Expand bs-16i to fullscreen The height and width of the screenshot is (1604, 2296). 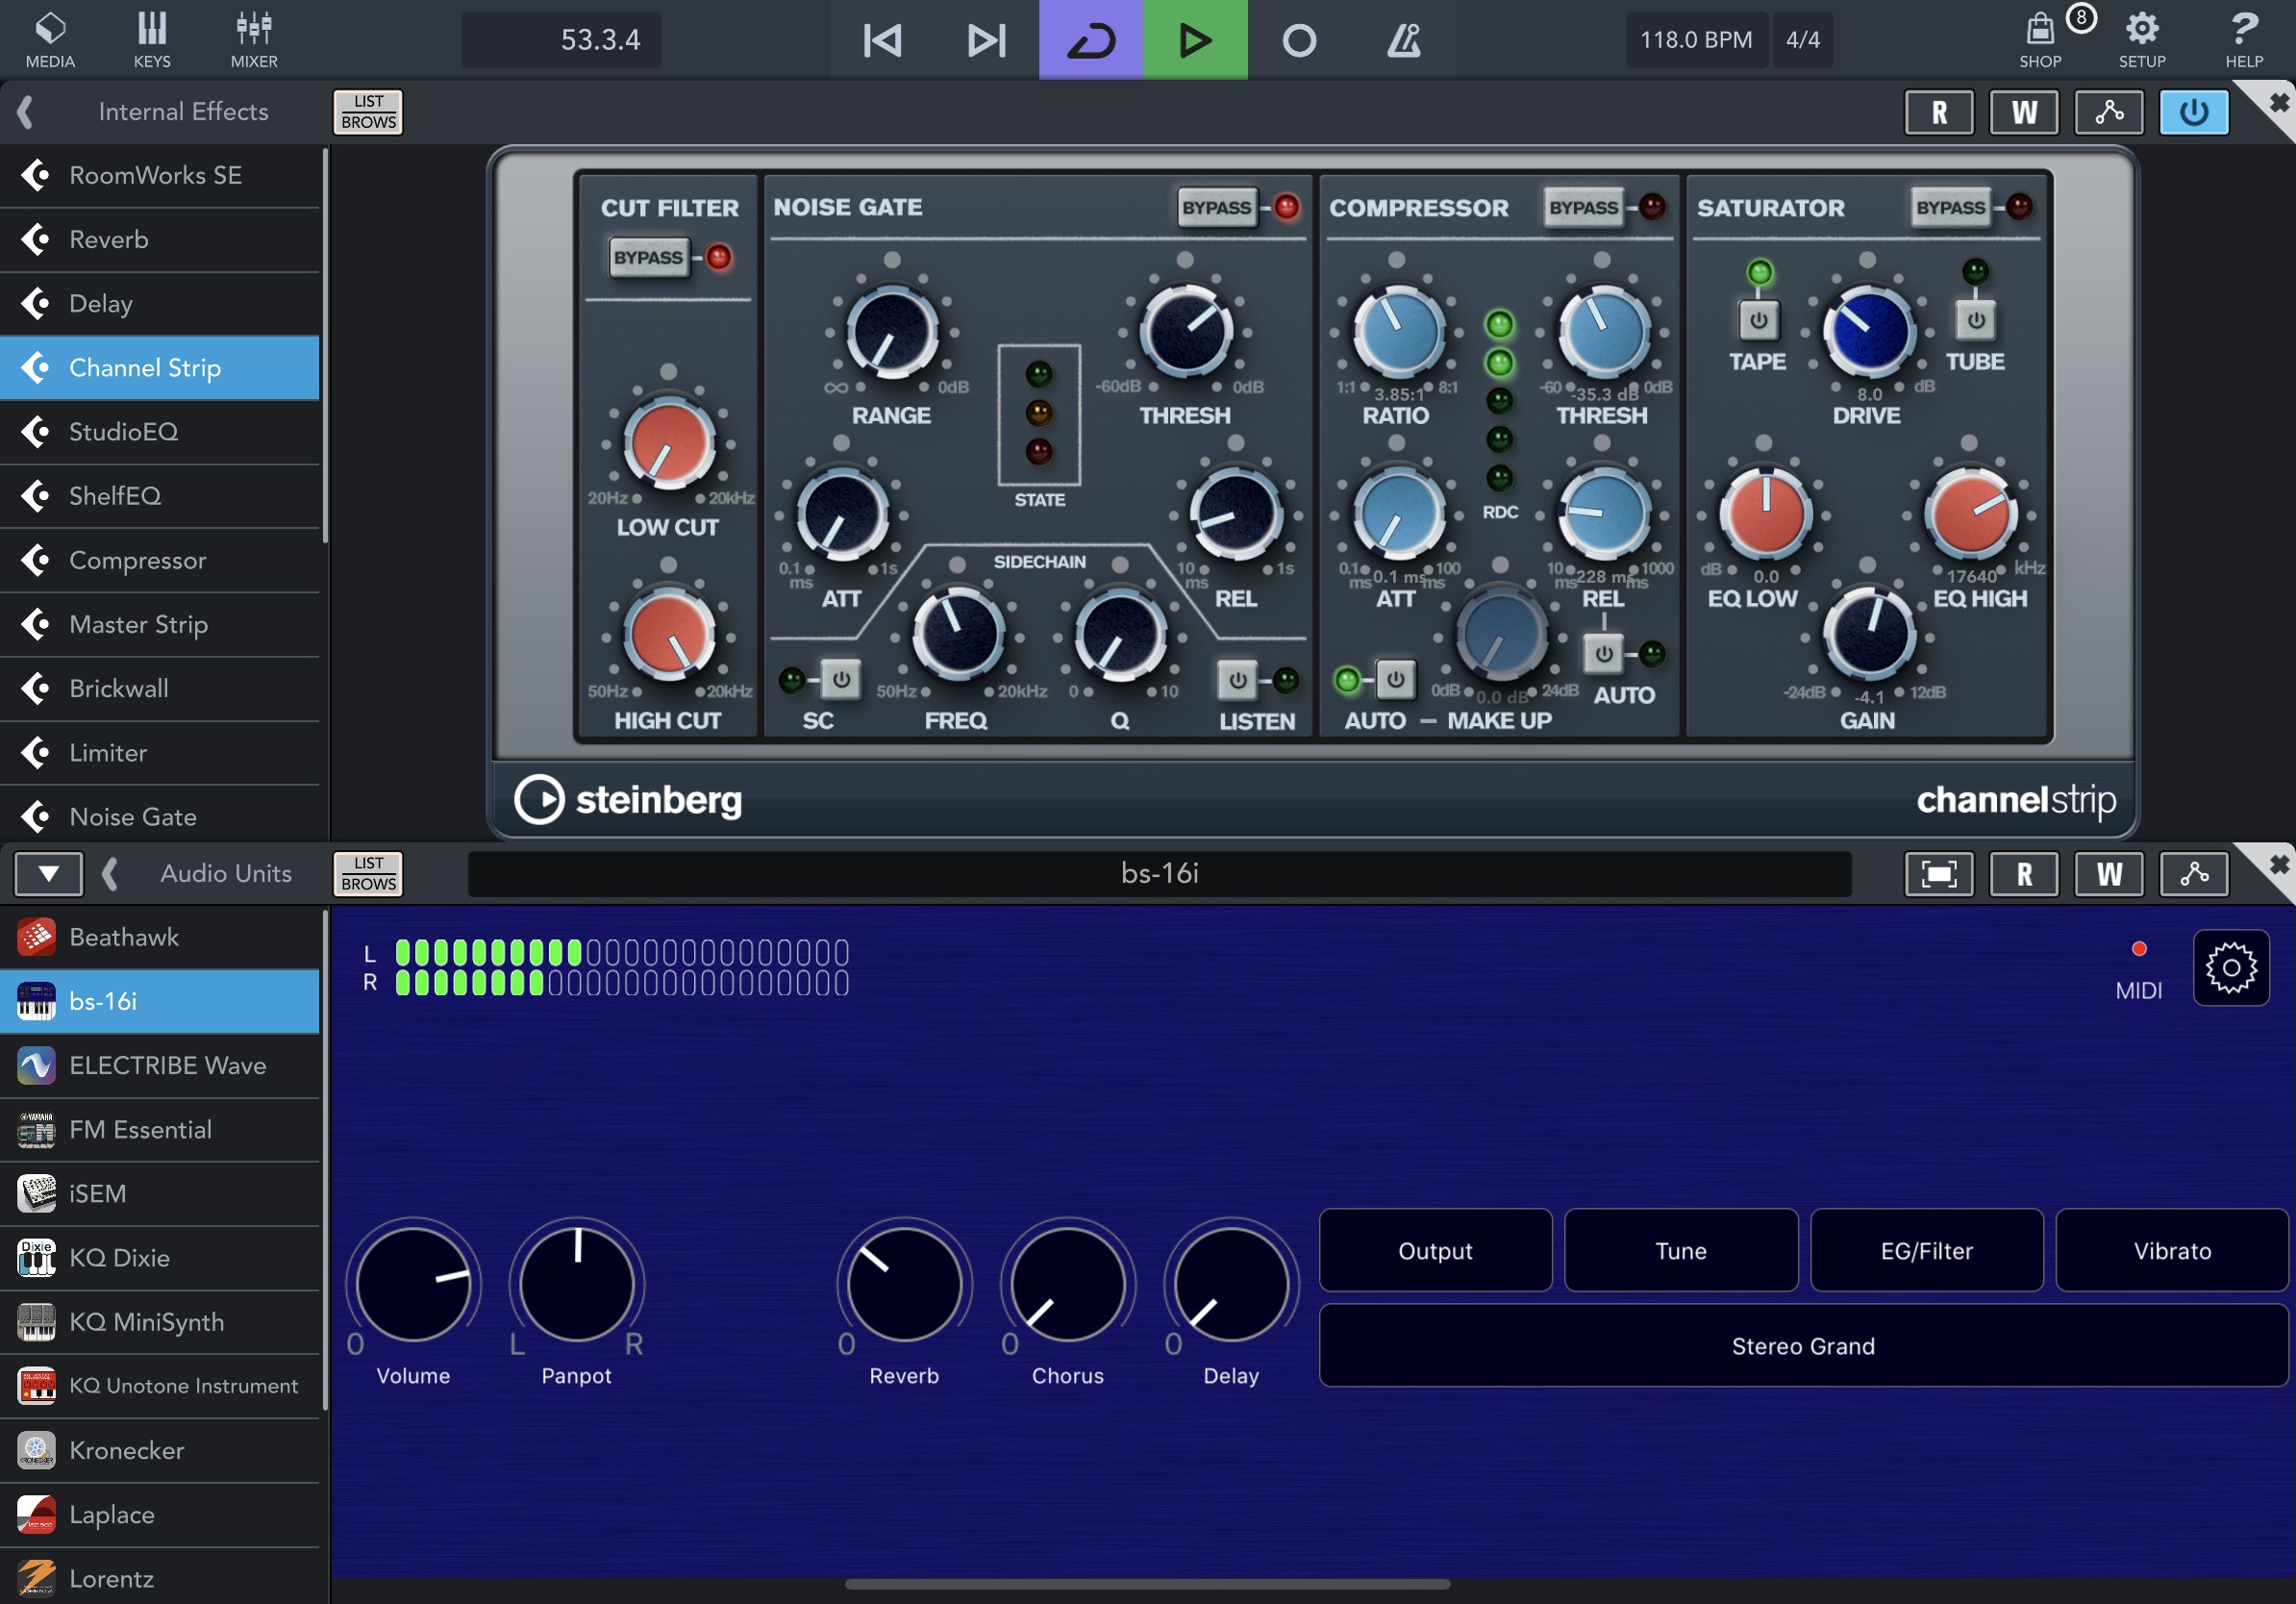(x=1939, y=874)
